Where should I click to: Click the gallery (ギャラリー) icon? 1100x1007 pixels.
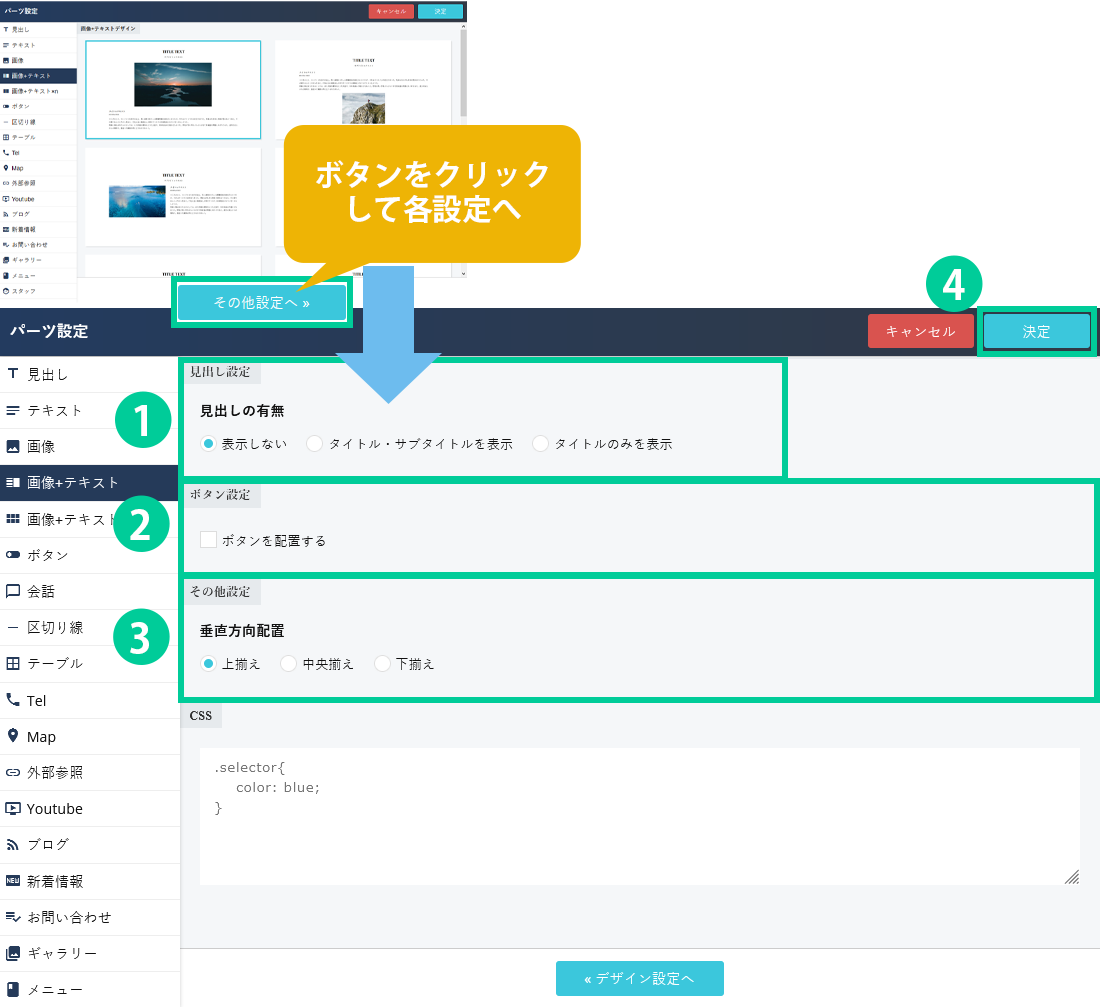(13, 953)
